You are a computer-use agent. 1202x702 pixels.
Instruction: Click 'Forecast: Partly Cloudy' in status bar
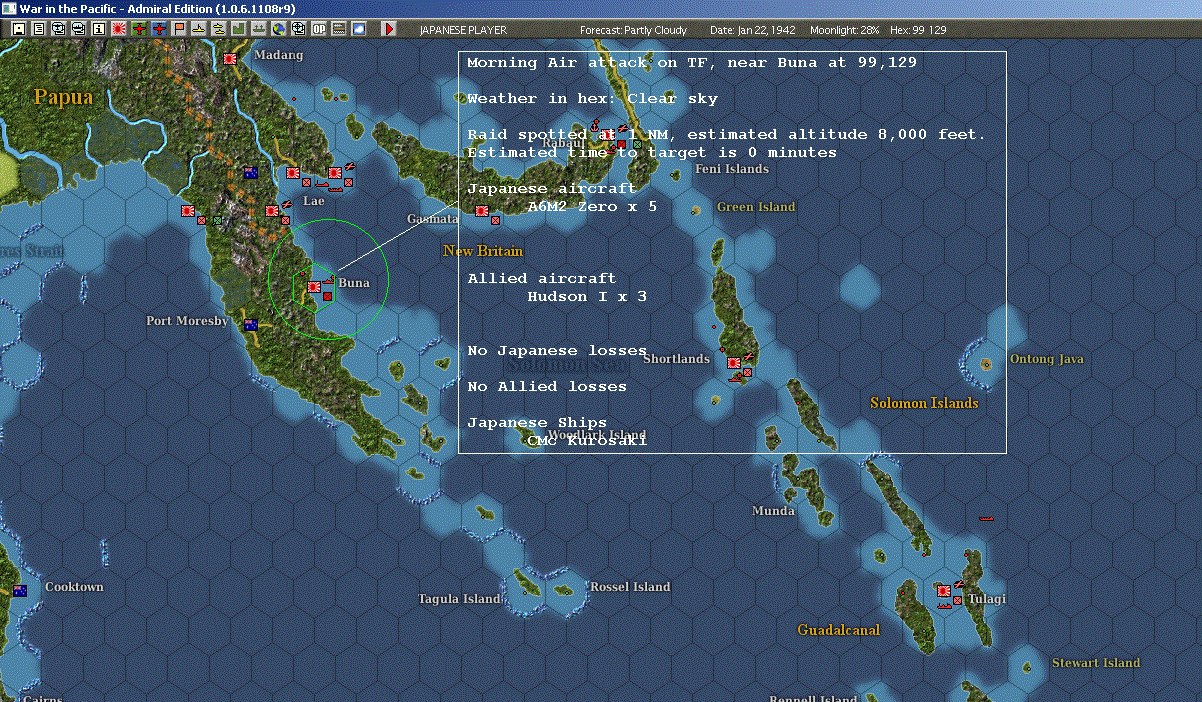(633, 30)
